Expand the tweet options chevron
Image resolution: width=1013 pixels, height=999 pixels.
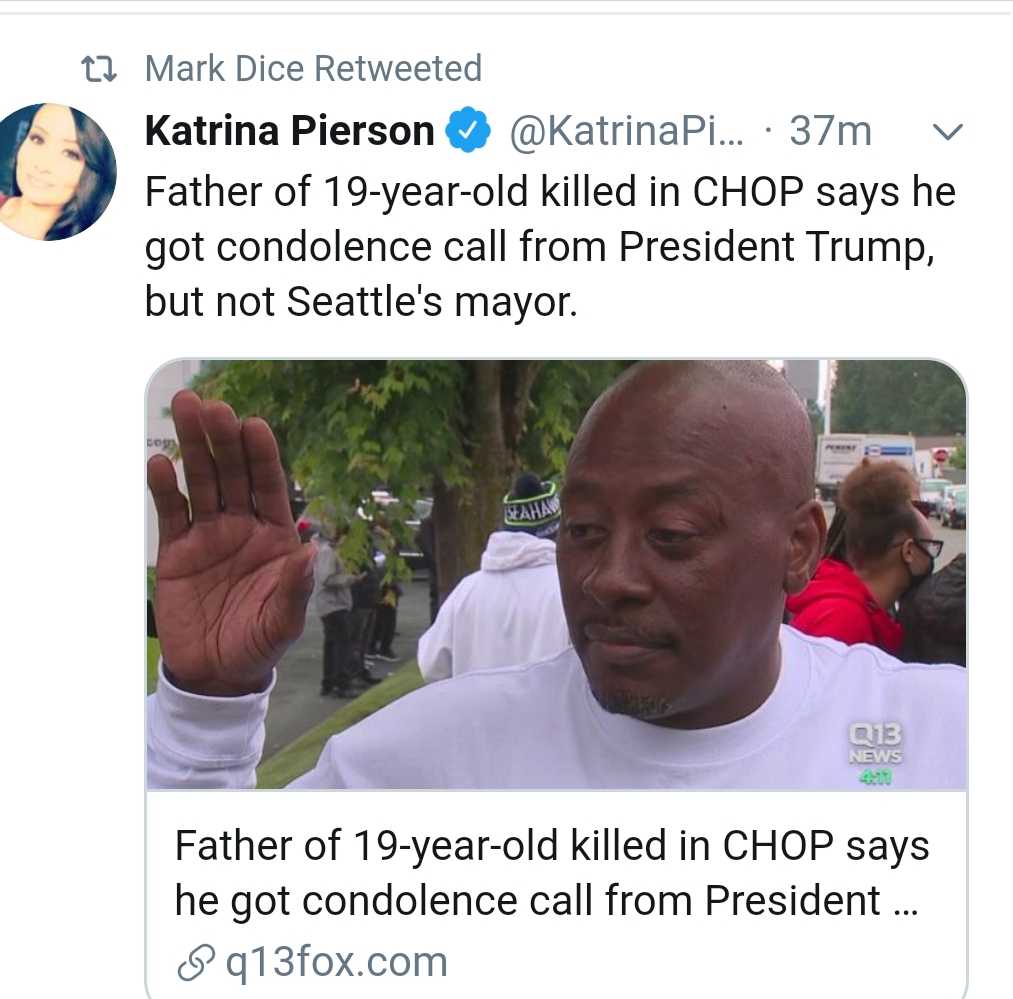coord(946,131)
